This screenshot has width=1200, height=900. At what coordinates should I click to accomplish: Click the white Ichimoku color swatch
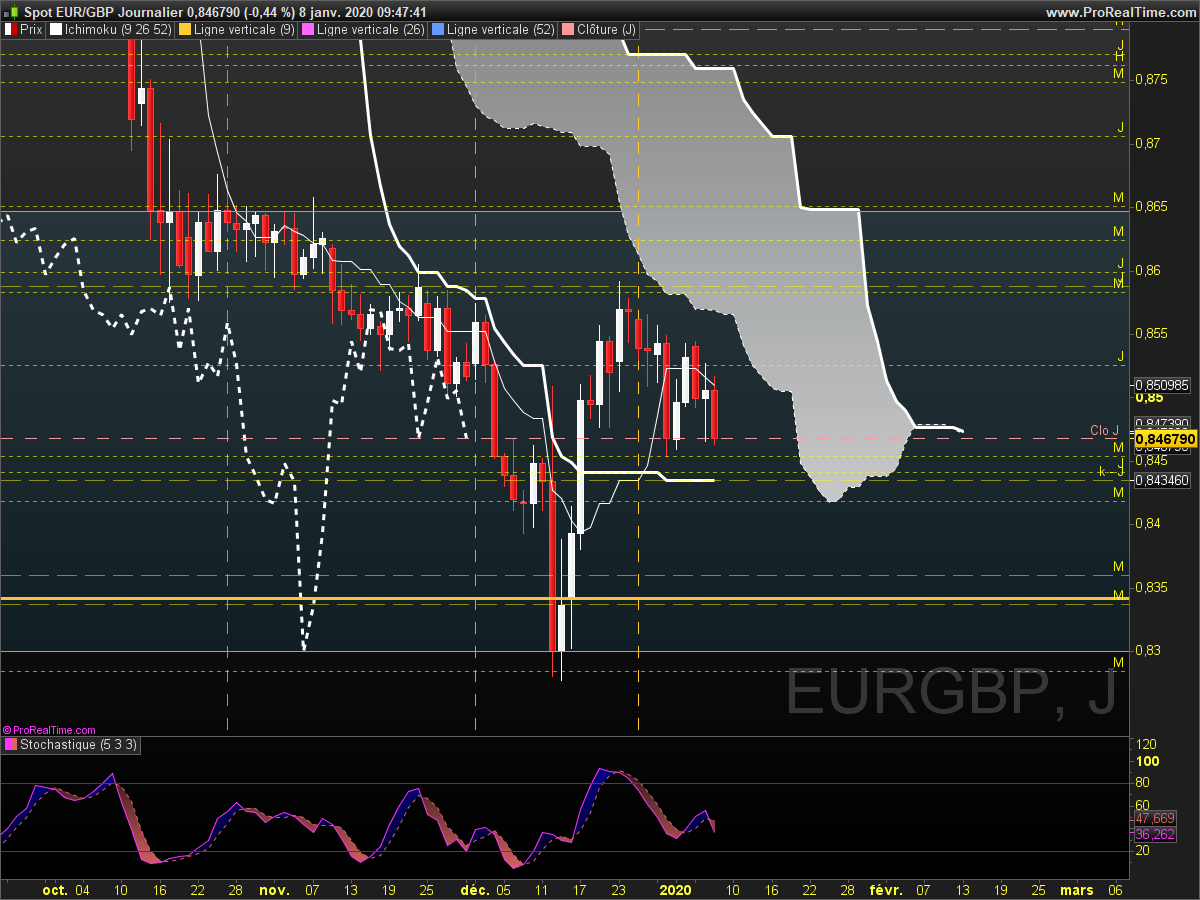(x=56, y=30)
